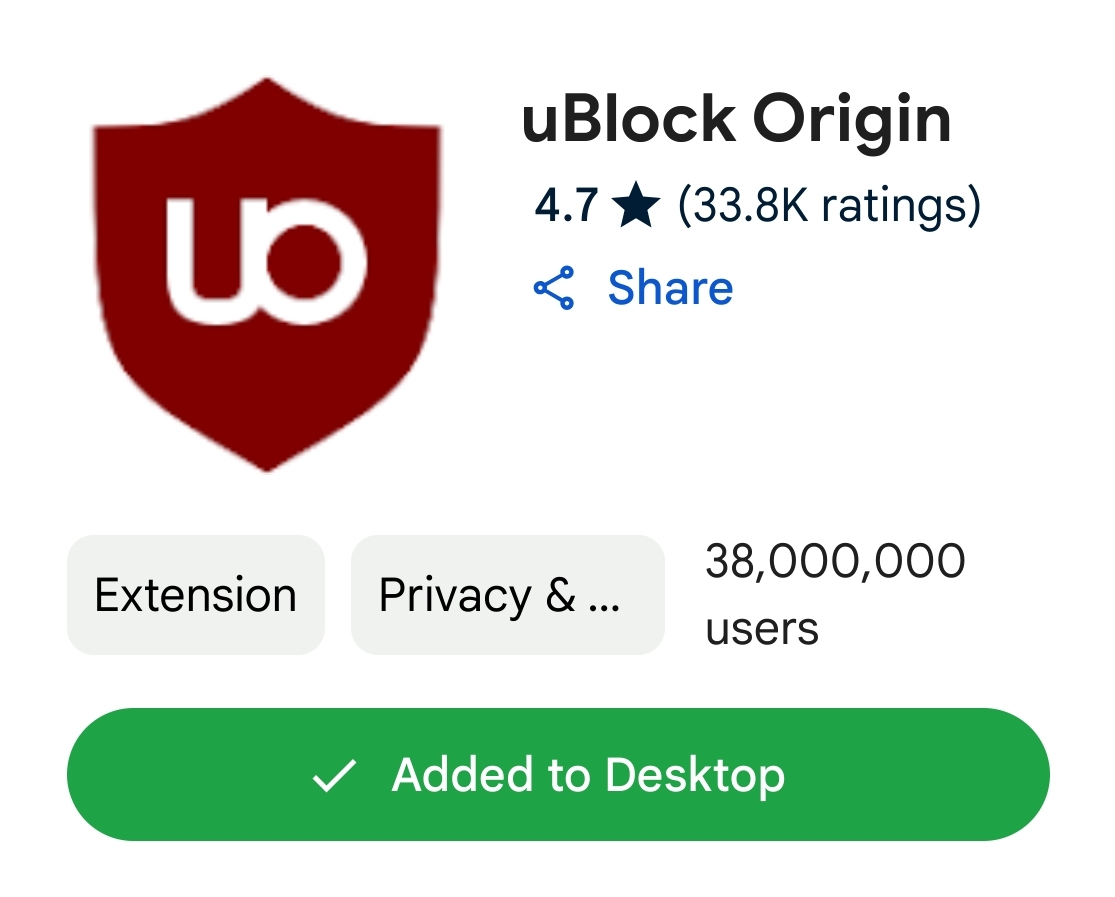
Task: Open the Share link
Action: 670,287
